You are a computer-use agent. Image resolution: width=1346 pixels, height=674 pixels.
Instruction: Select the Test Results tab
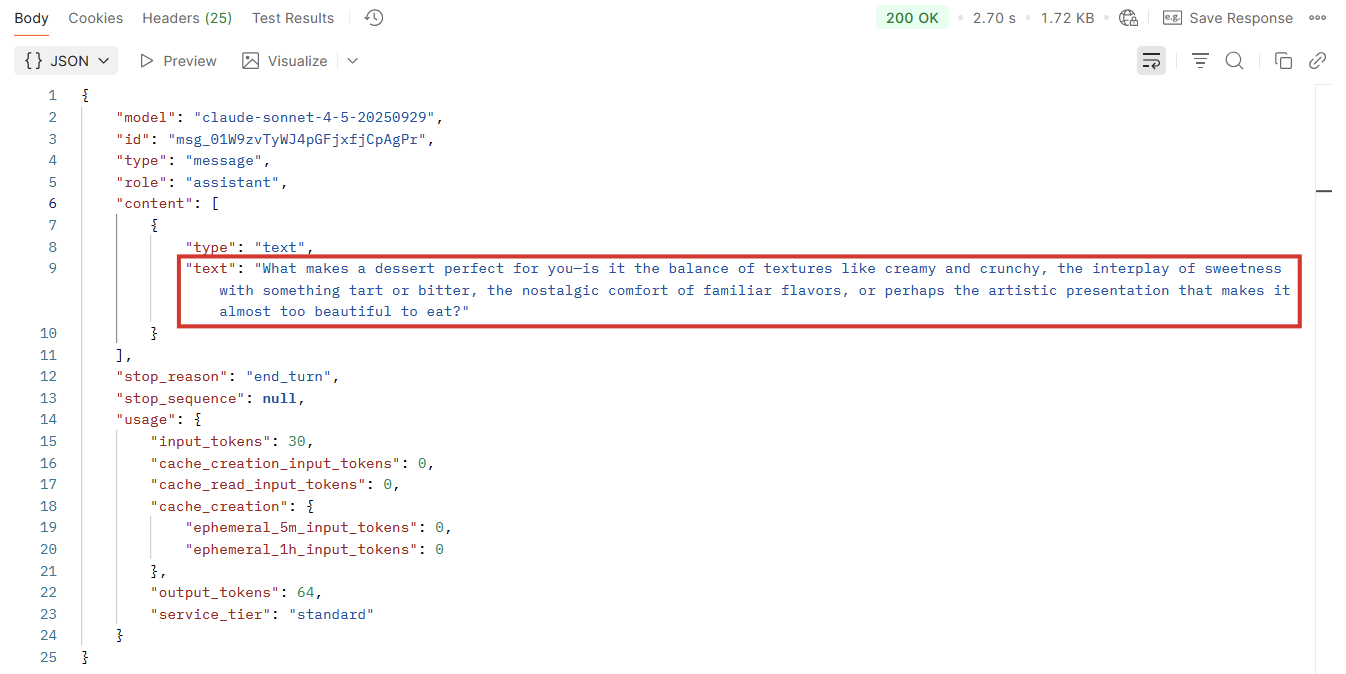(292, 17)
